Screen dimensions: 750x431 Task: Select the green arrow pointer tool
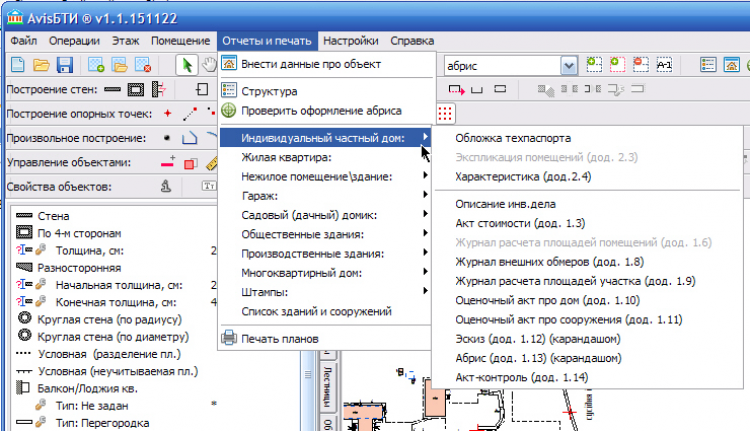pyautogui.click(x=186, y=65)
